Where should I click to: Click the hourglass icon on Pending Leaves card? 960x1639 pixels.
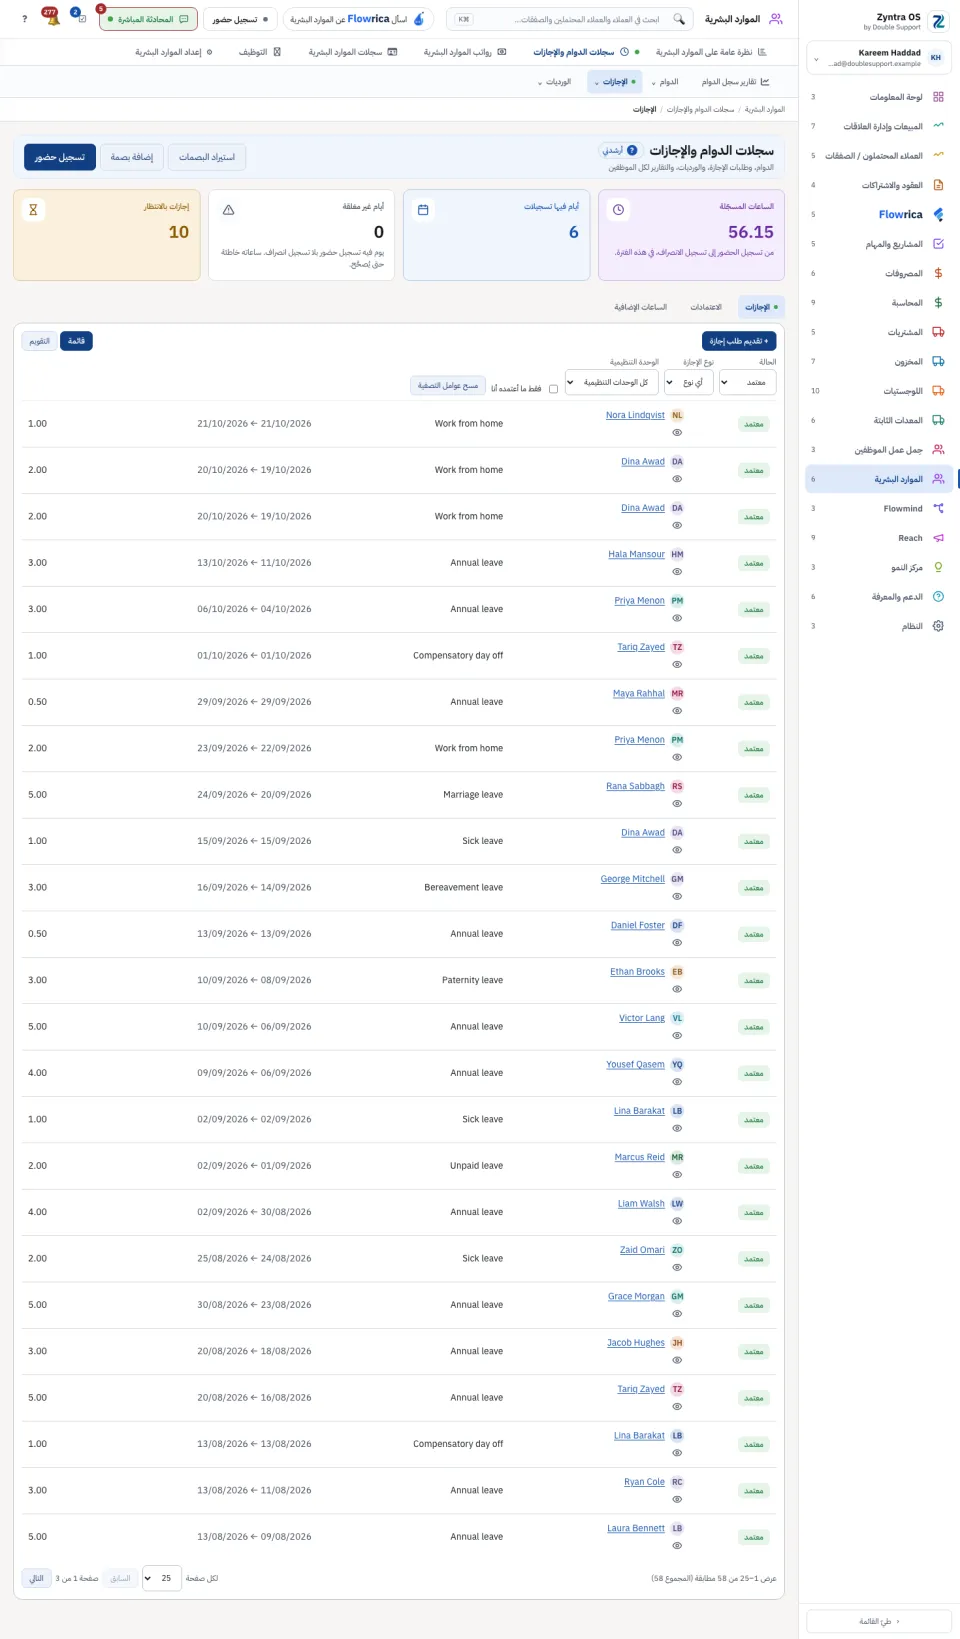click(33, 210)
